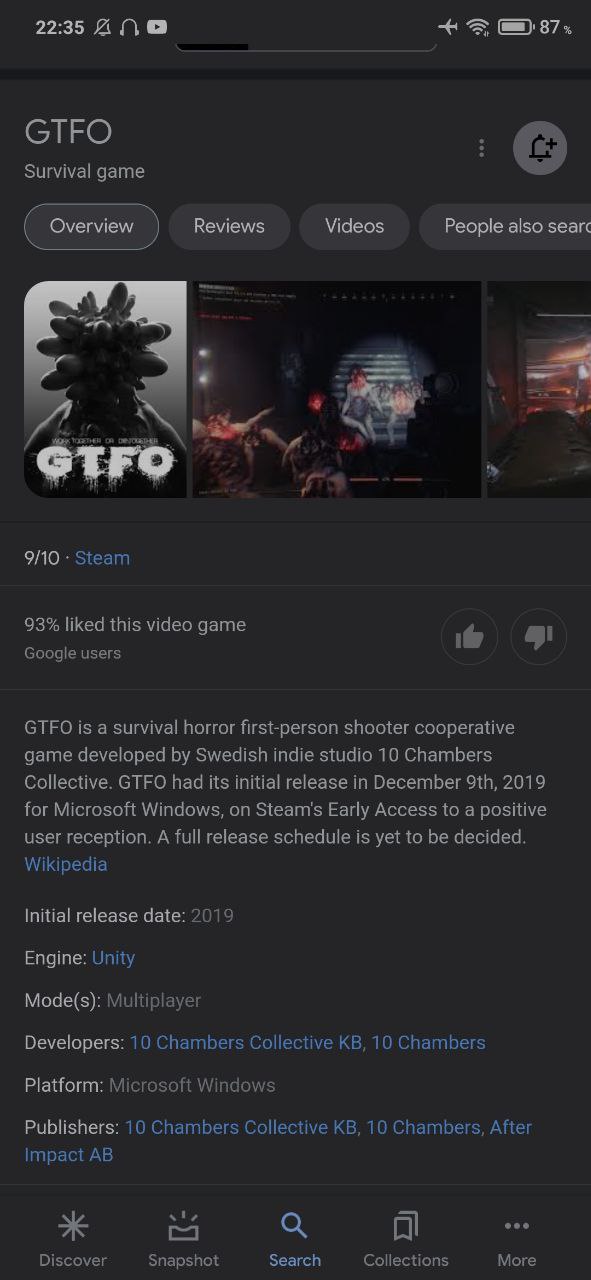Select the Overview chip
This screenshot has width=591, height=1280.
[x=91, y=226]
